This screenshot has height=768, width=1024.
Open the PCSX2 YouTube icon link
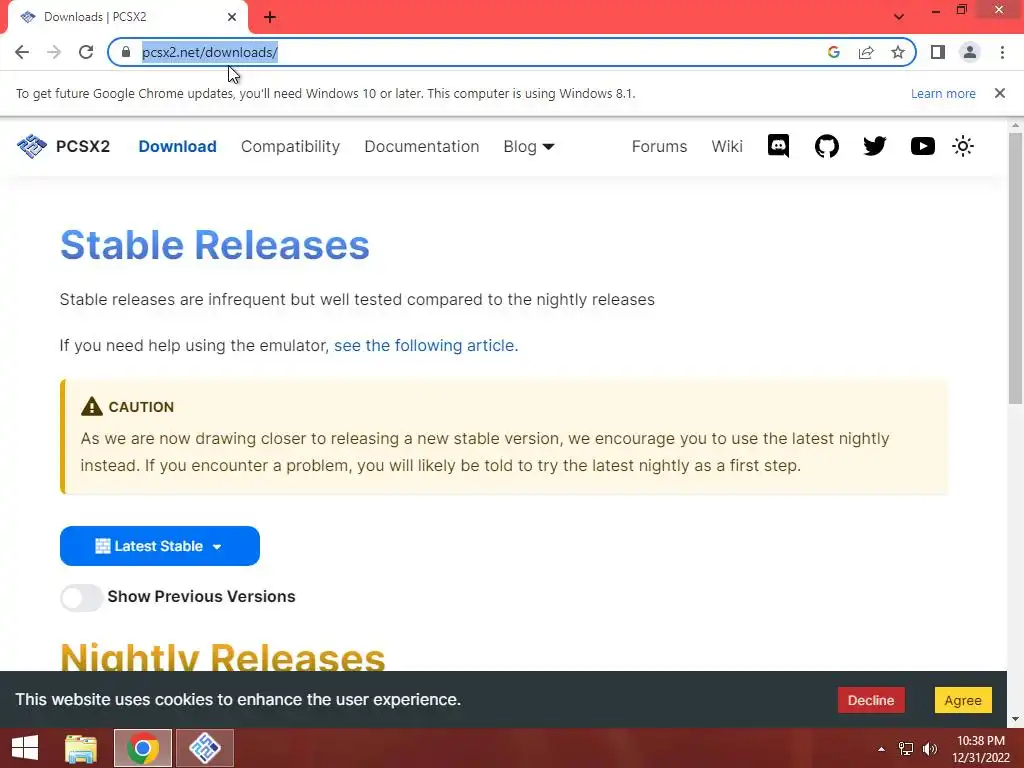[922, 146]
